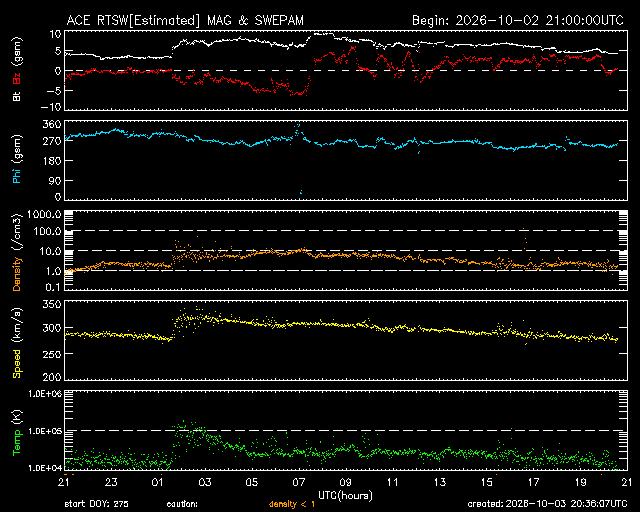Viewport: 640px width, 512px height.
Task: Click the green 'Temp (K)' axis label
Action: coord(17,432)
